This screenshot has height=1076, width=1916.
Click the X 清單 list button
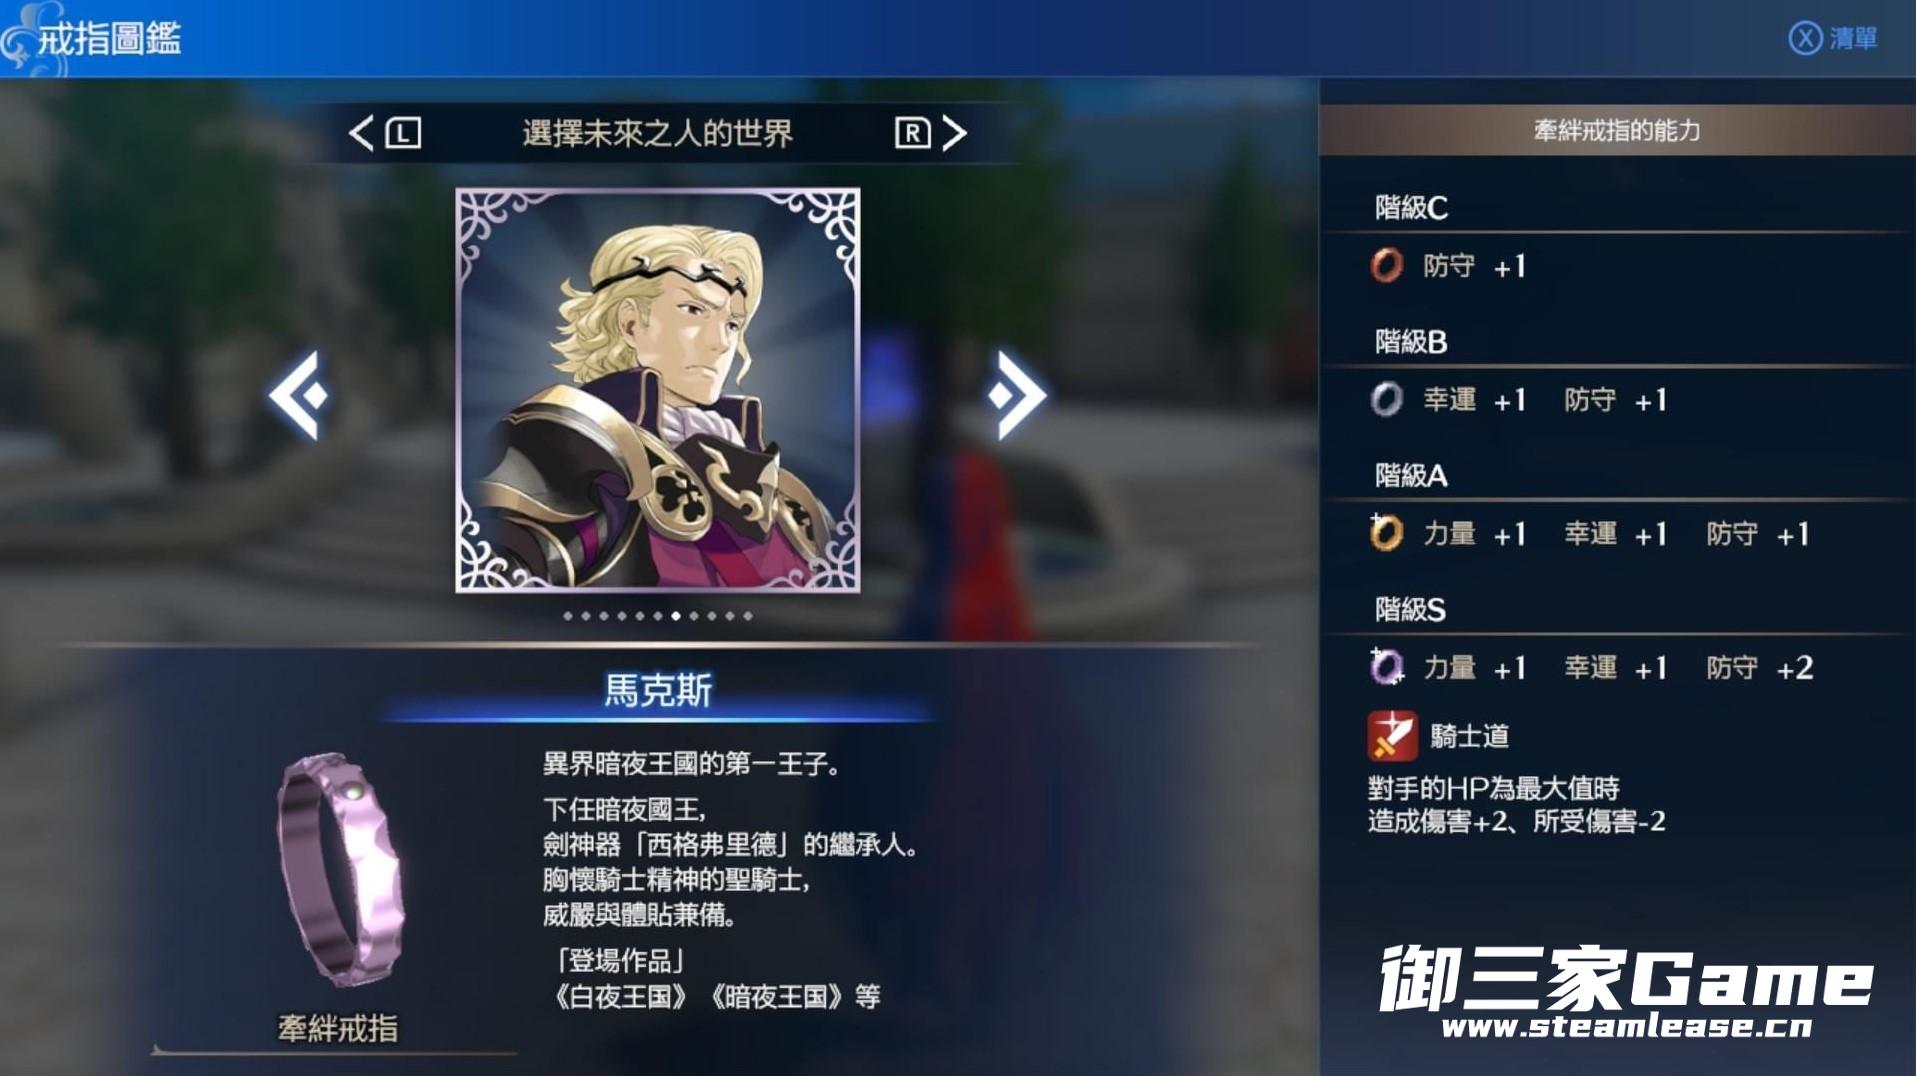[1833, 39]
